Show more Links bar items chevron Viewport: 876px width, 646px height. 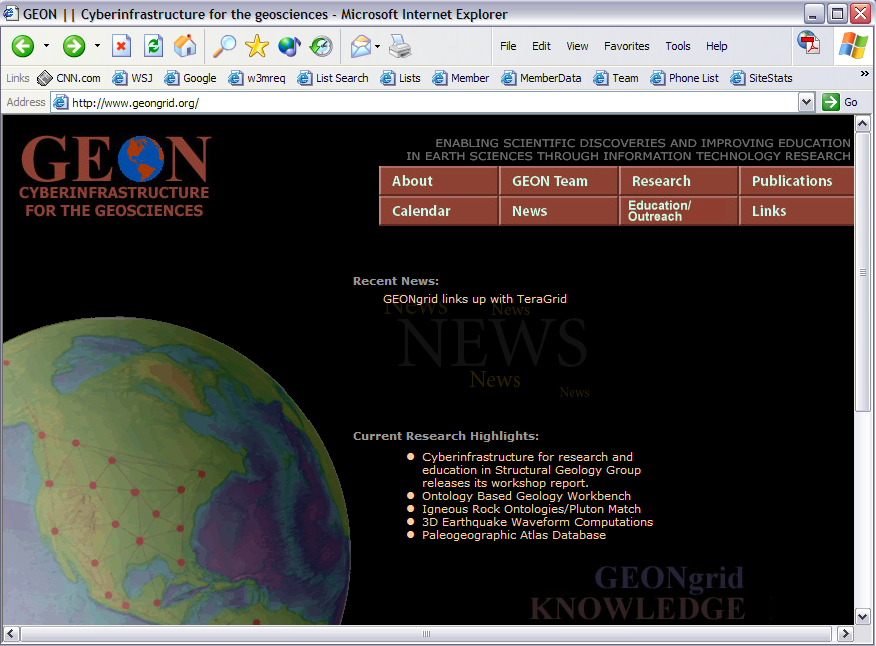pos(864,73)
